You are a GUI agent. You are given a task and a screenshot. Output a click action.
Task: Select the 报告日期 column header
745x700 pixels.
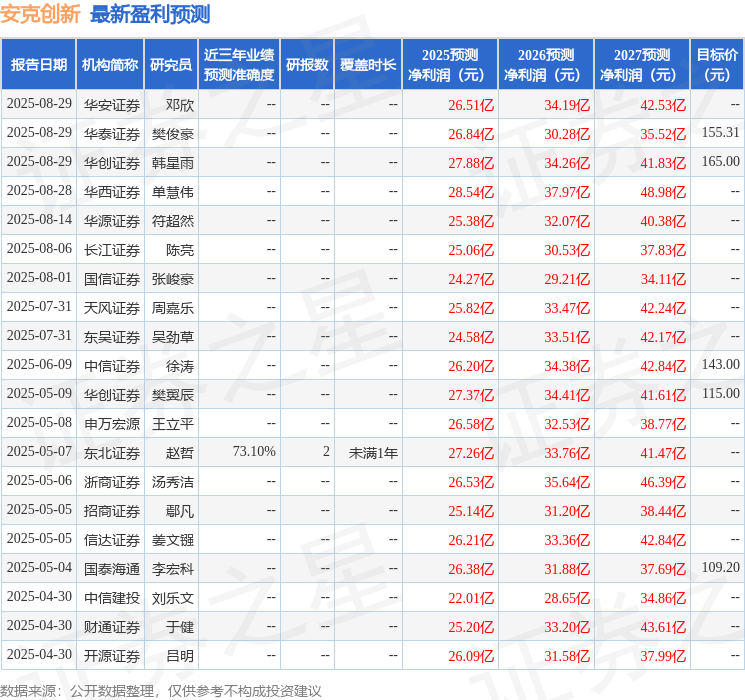tap(39, 65)
